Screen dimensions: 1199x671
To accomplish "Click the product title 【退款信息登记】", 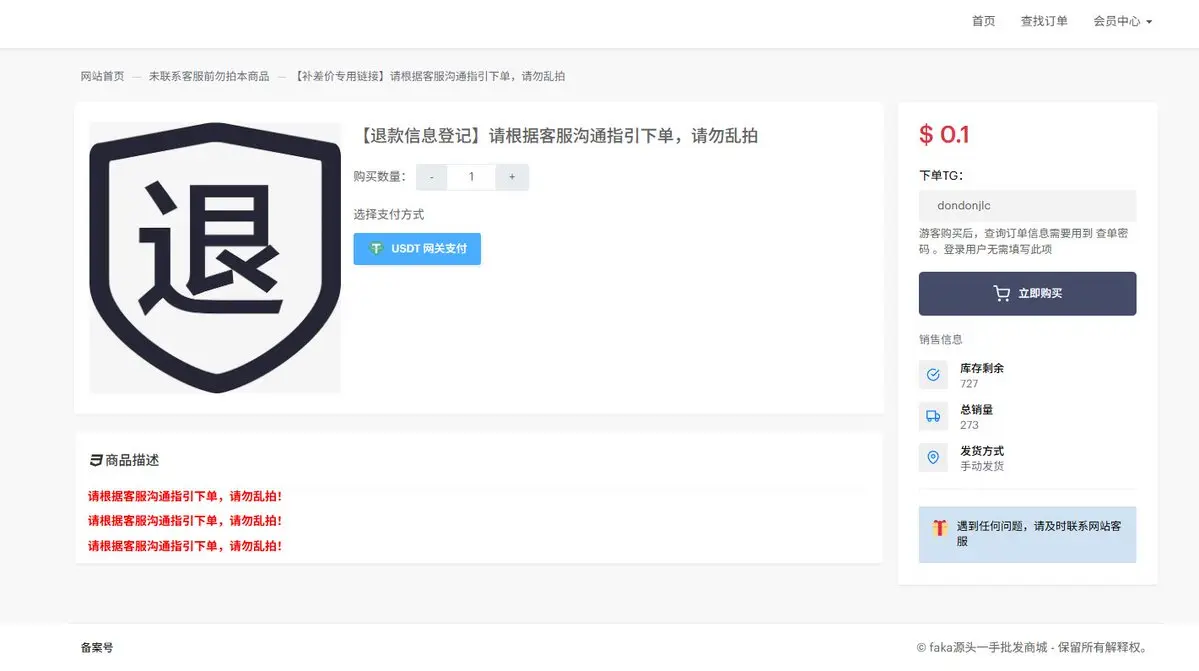I will click(x=557, y=136).
